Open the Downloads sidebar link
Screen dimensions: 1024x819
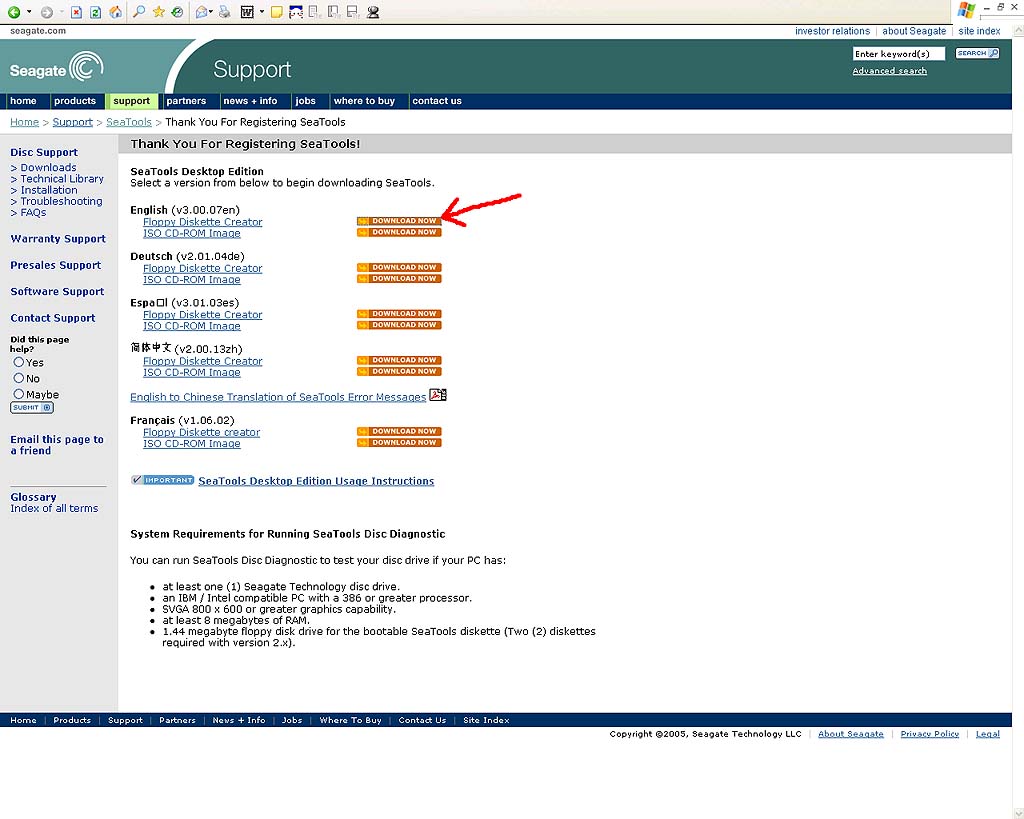click(48, 167)
